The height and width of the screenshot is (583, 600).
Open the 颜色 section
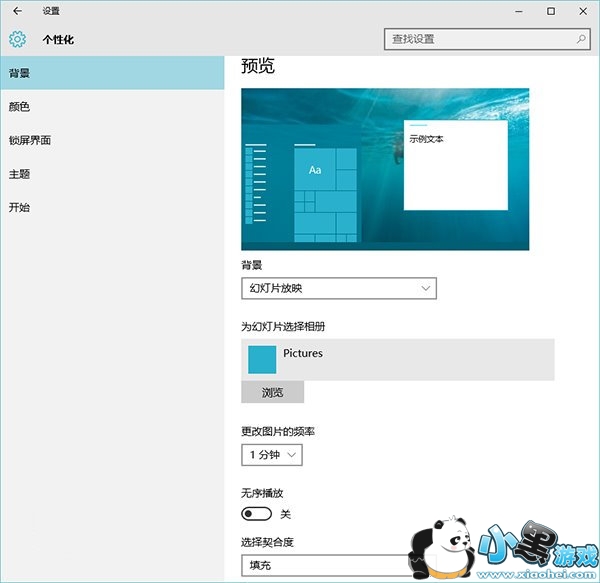pos(112,107)
